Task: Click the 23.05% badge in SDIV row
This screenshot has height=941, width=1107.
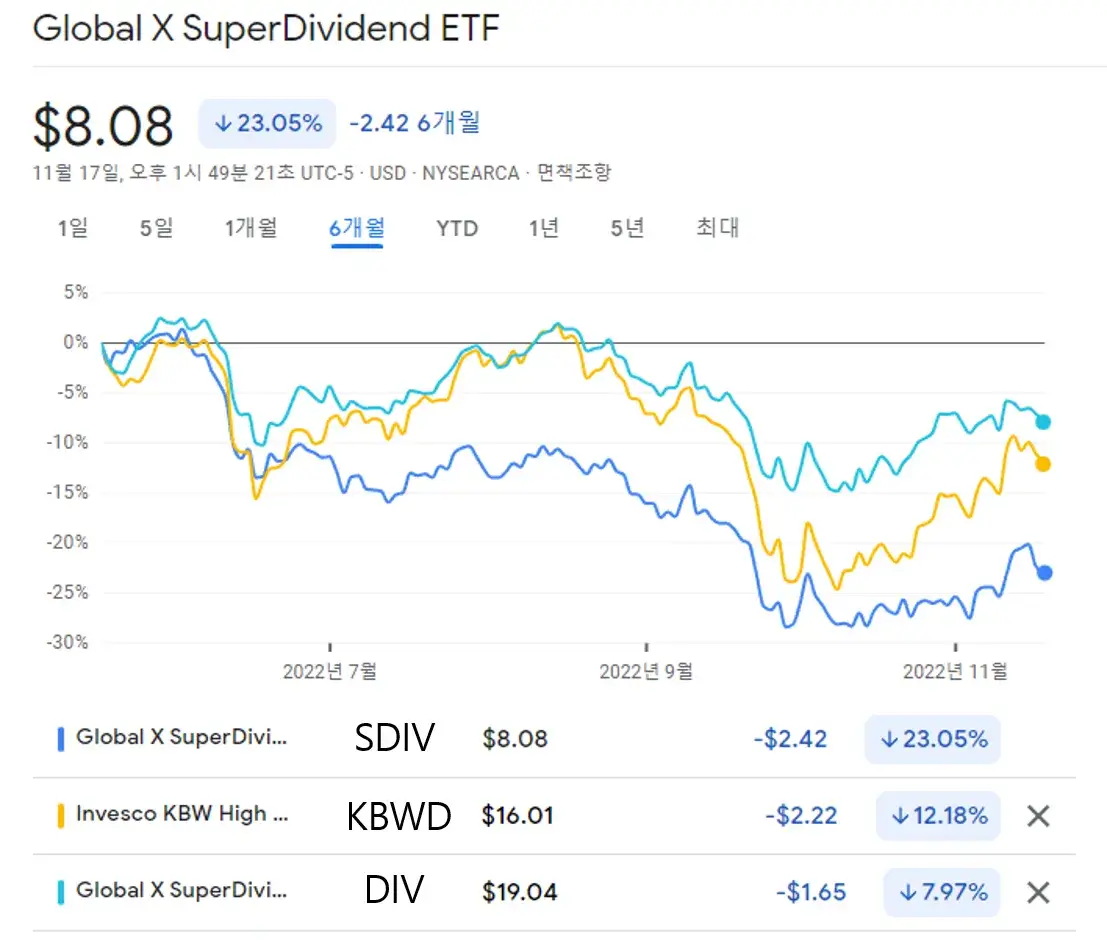Action: pos(932,739)
